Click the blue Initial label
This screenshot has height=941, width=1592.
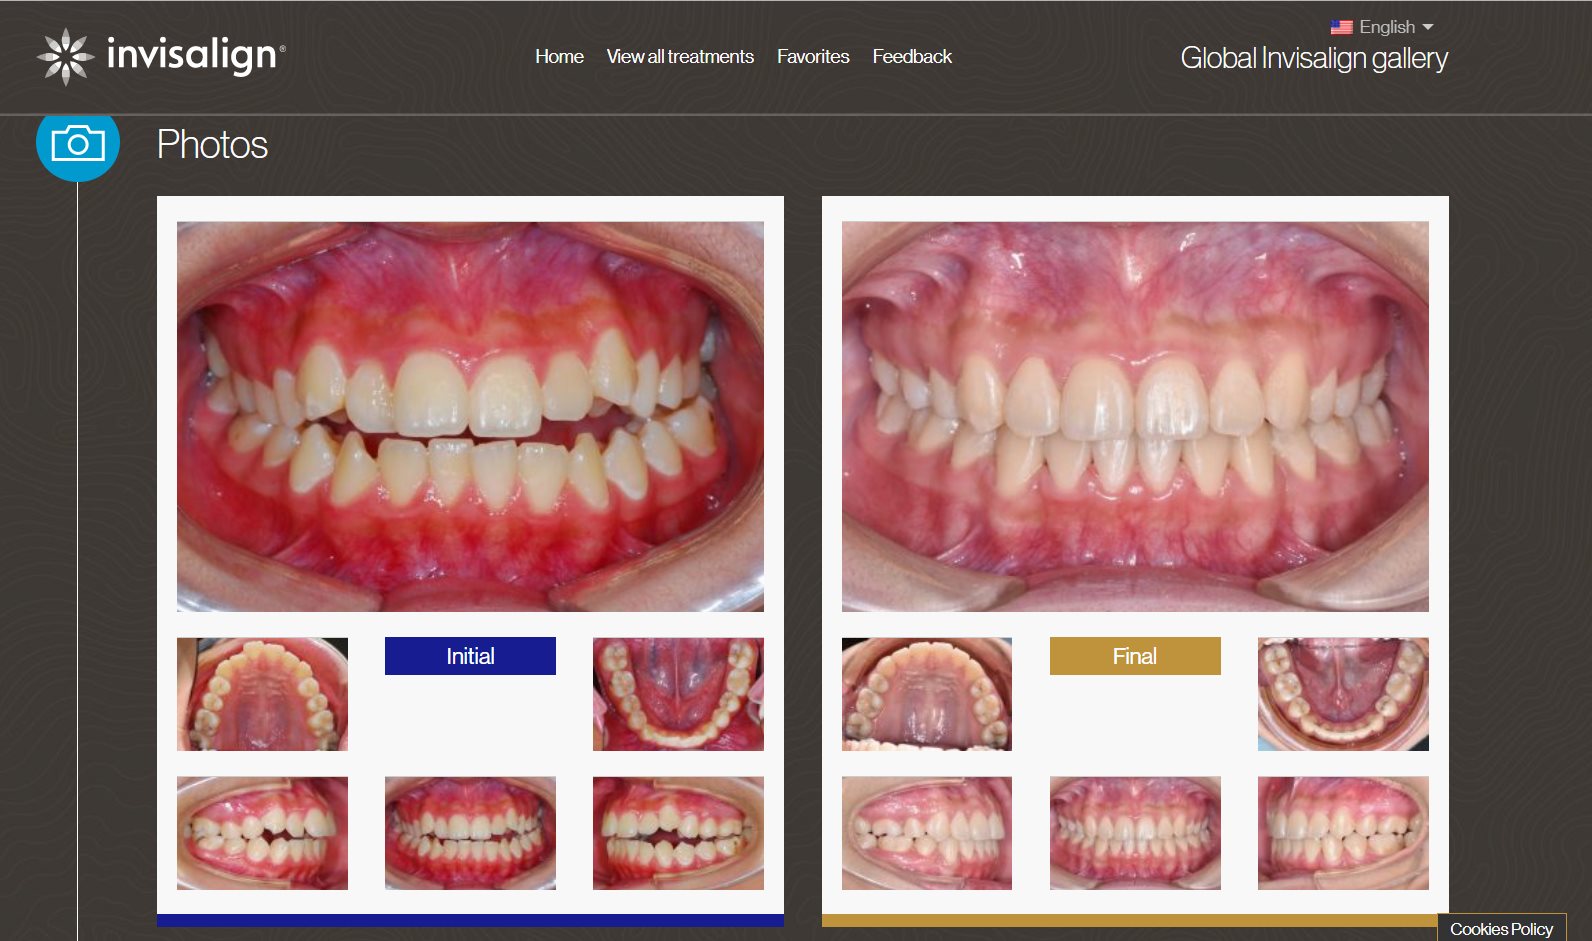[x=470, y=656]
